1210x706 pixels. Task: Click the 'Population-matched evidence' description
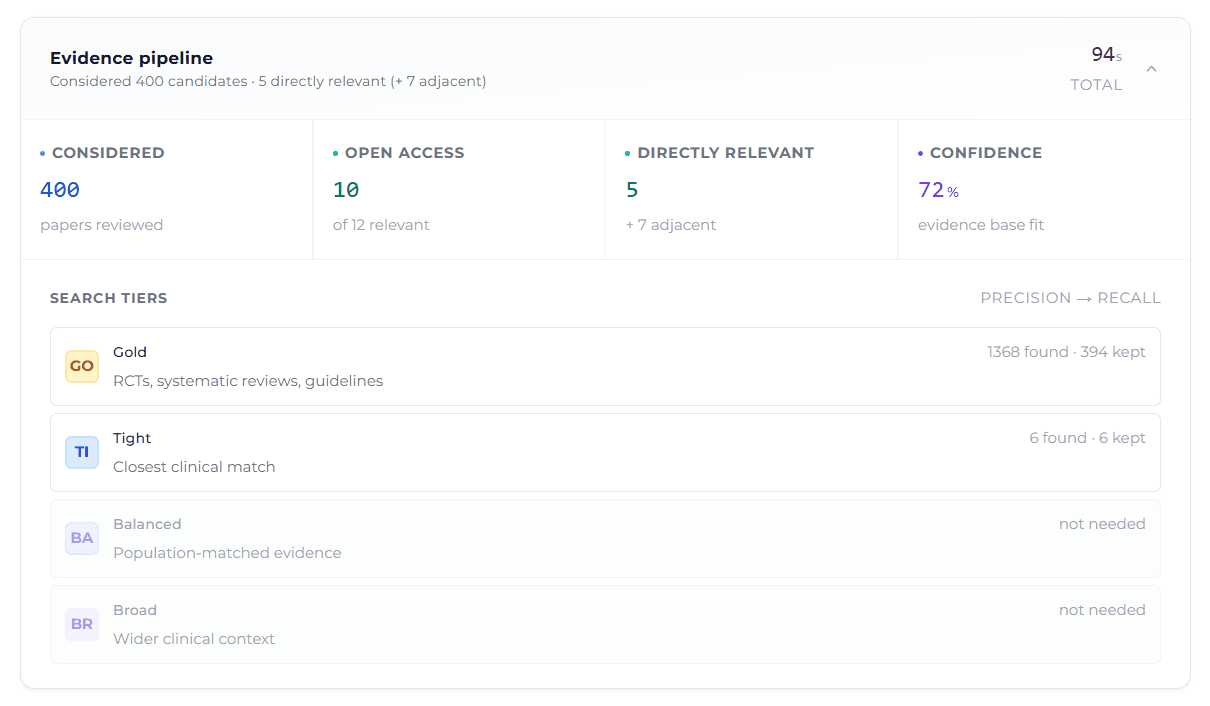(227, 553)
